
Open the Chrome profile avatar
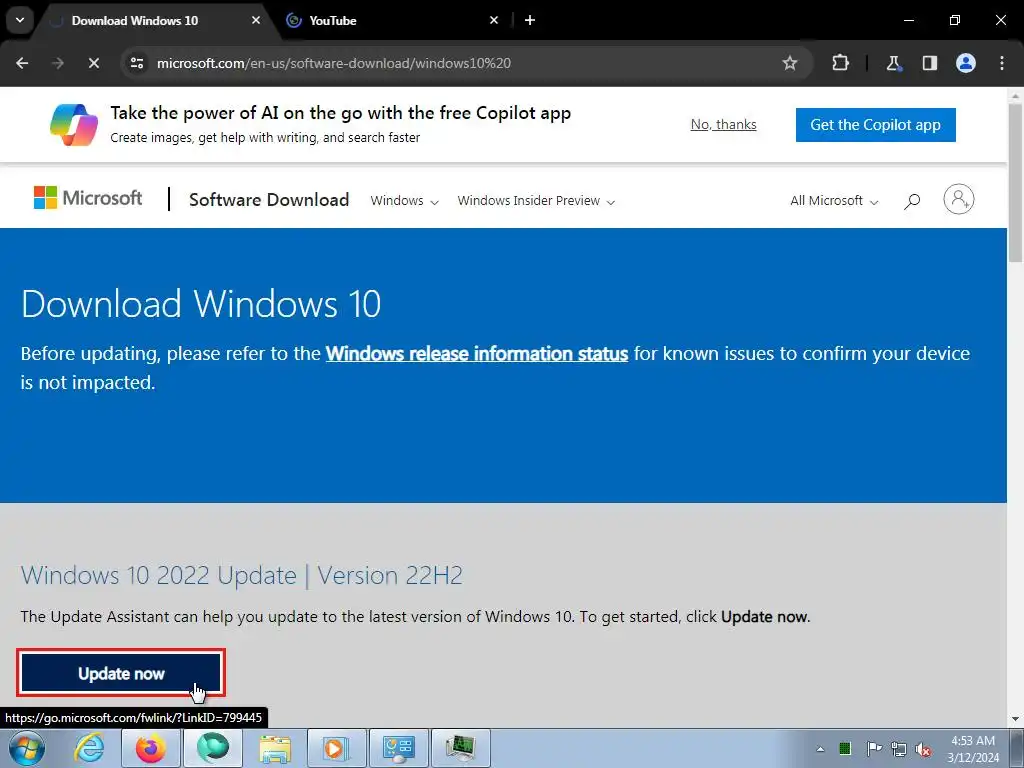tap(966, 63)
